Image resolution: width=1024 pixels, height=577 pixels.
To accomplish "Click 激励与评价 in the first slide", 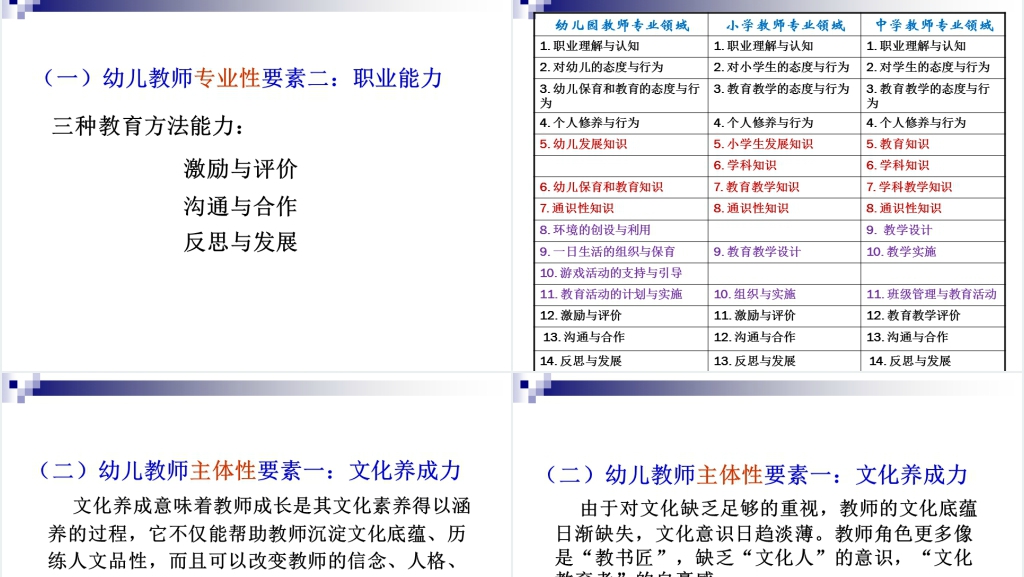I will (x=240, y=169).
